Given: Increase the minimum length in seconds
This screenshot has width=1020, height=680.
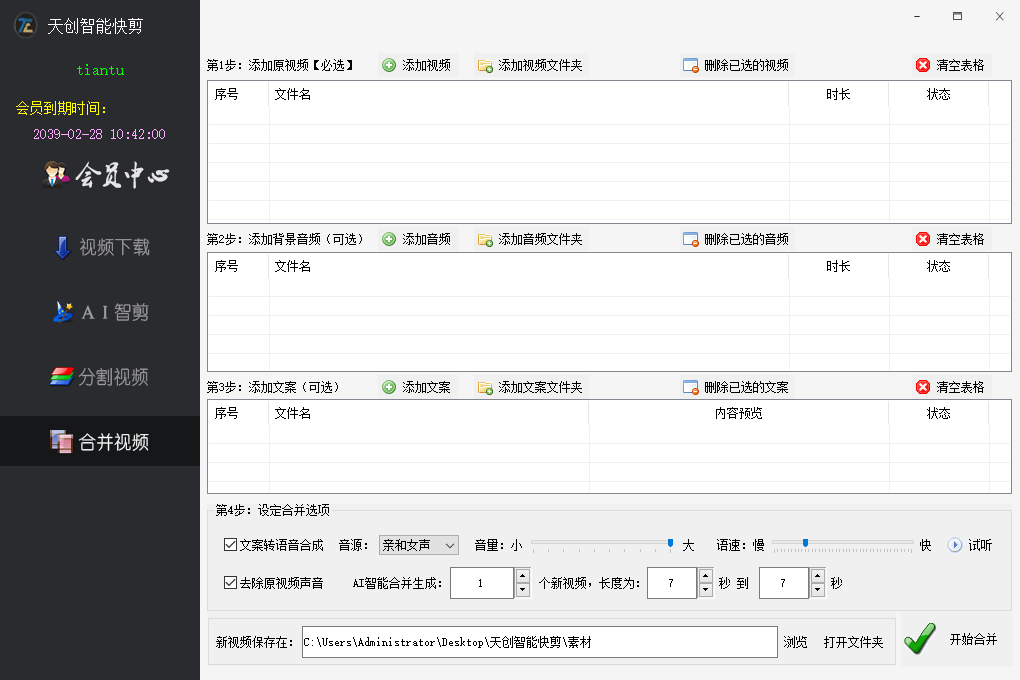Looking at the screenshot, I should (706, 575).
